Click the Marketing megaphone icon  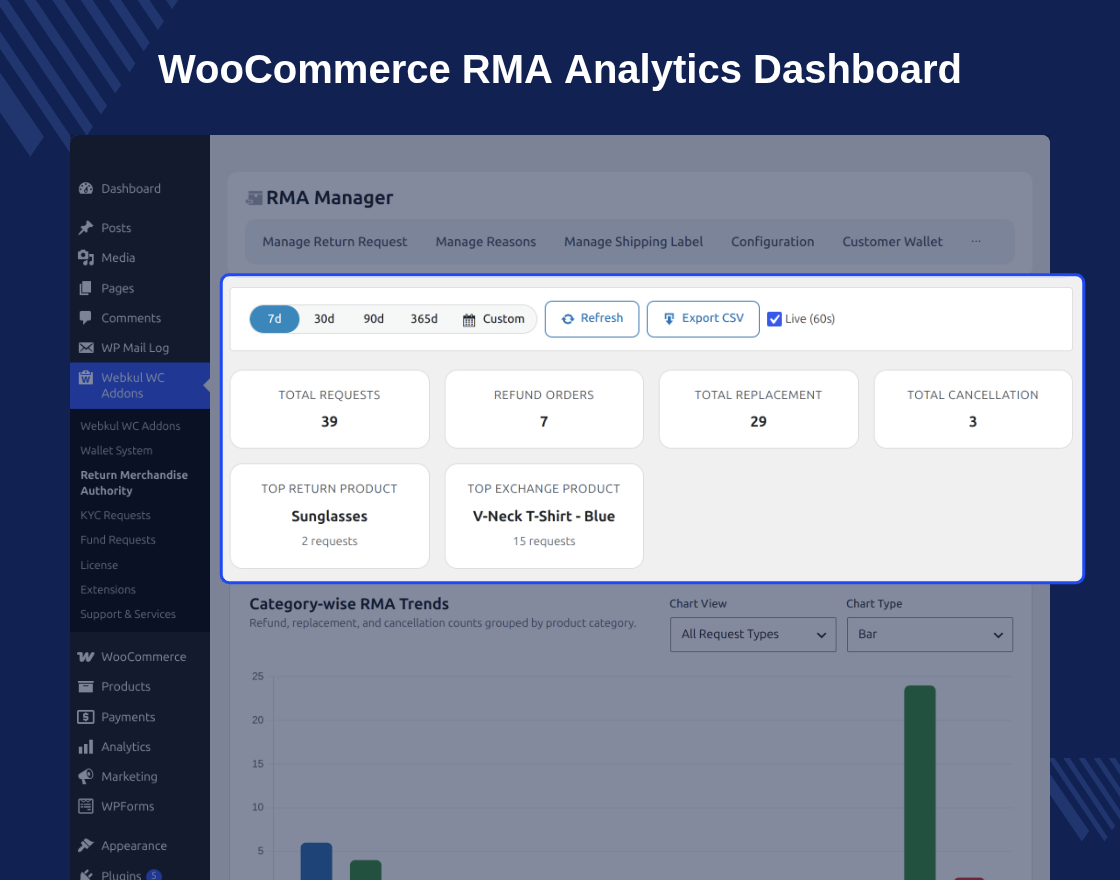[x=86, y=776]
